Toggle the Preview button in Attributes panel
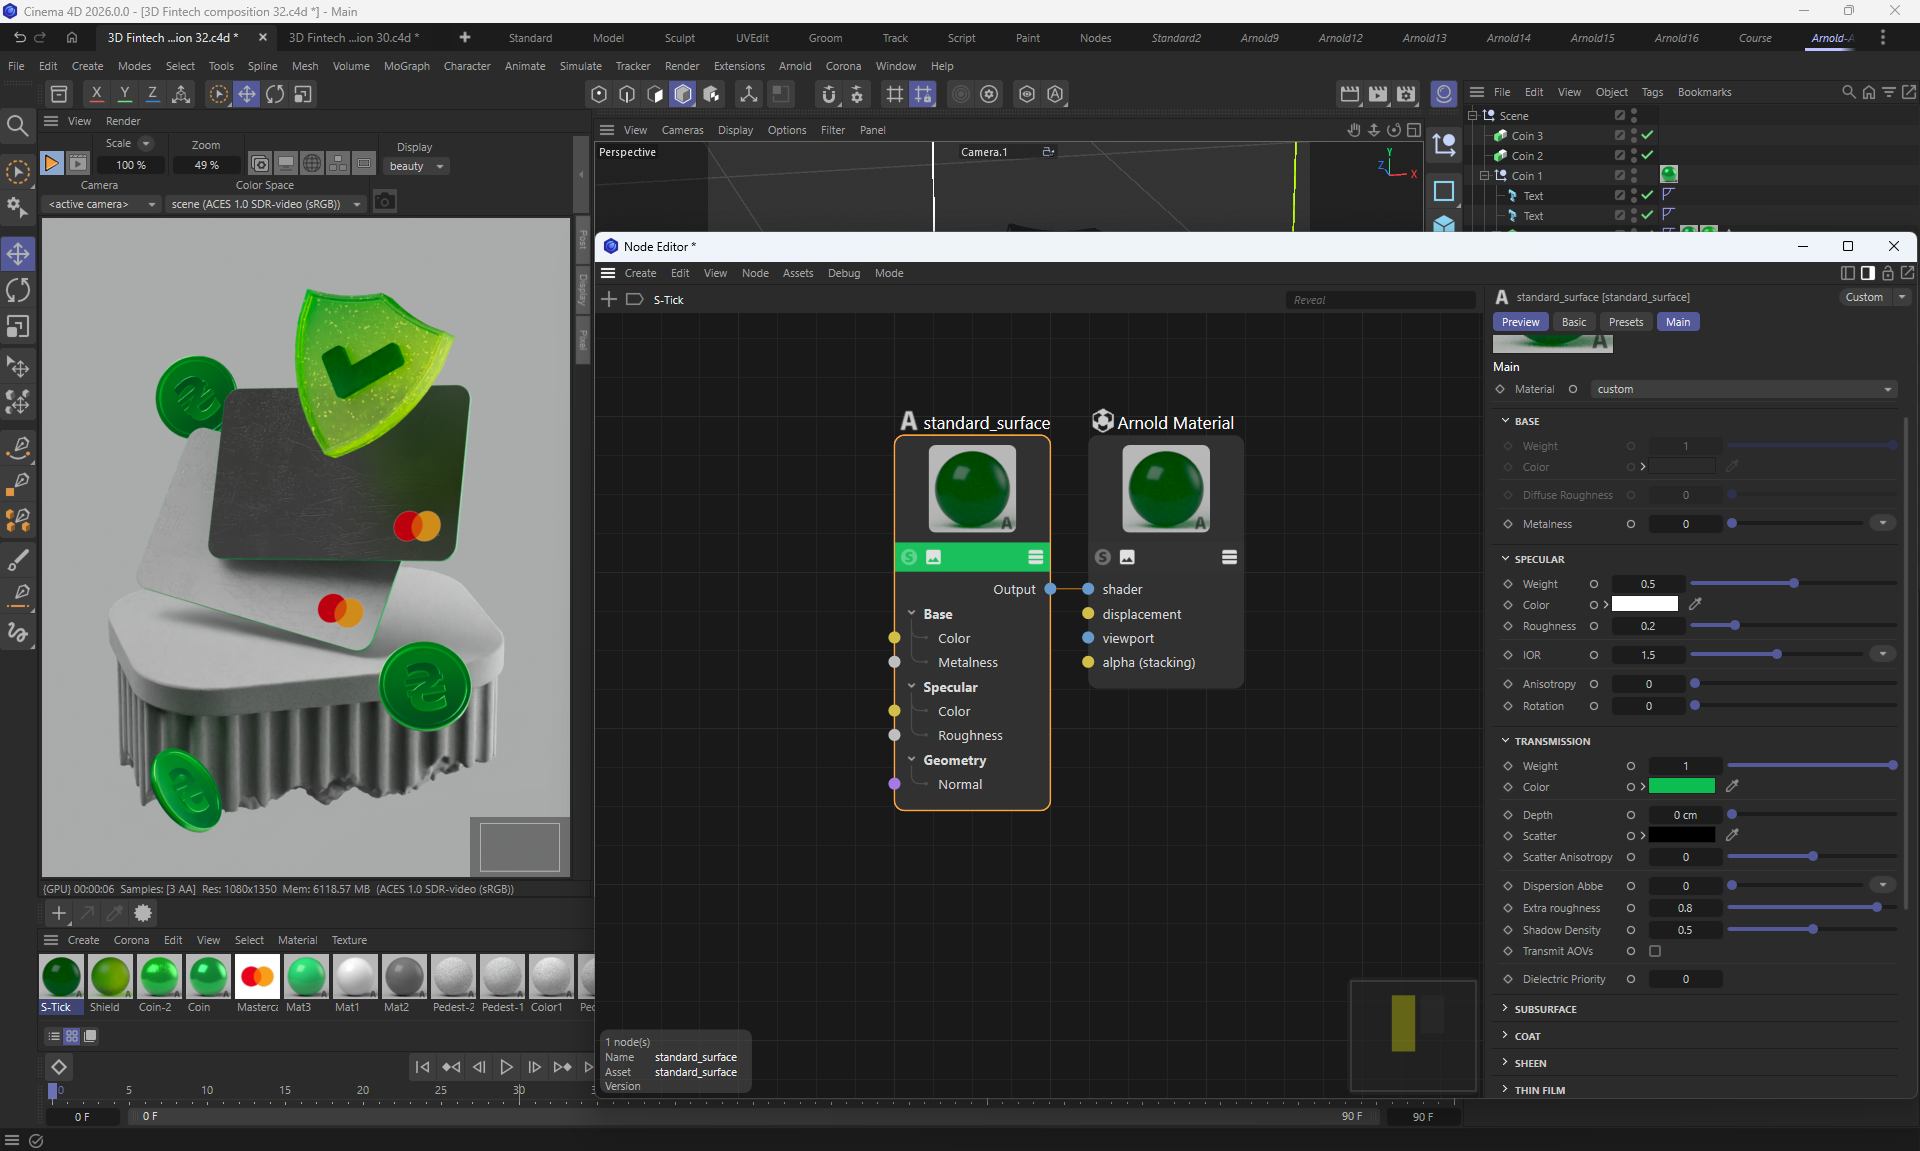Image resolution: width=1920 pixels, height=1151 pixels. pyautogui.click(x=1520, y=322)
